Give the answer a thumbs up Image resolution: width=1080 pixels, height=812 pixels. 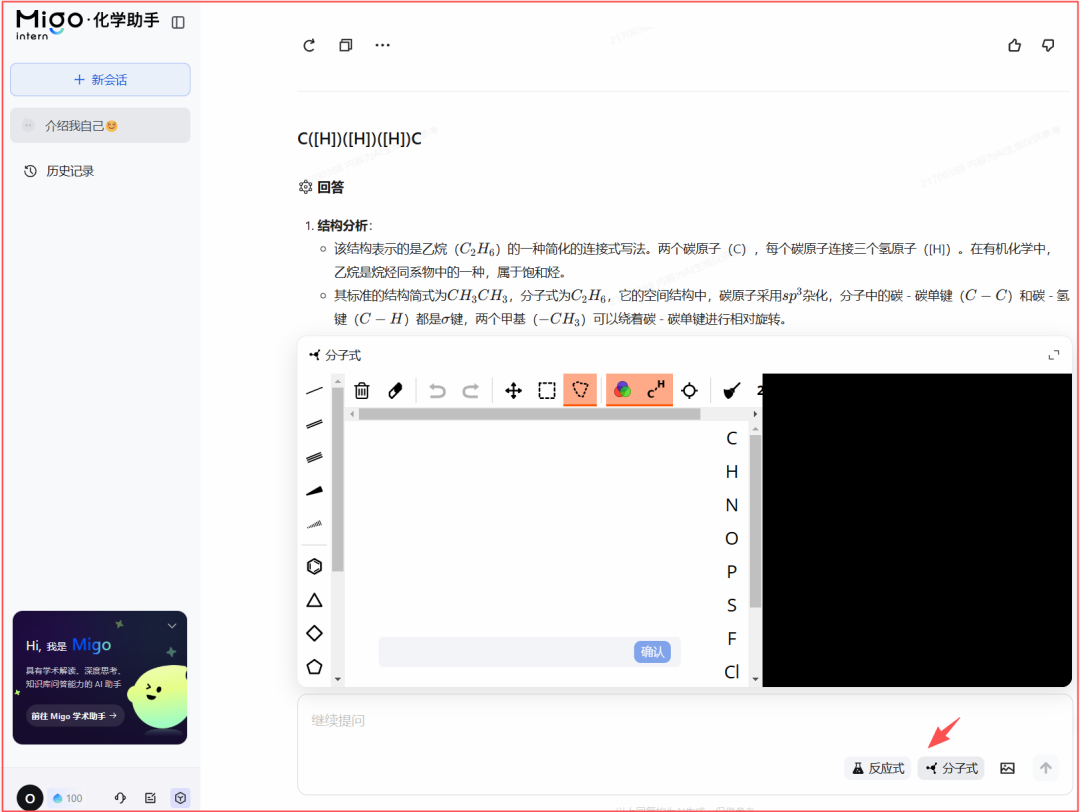pos(1014,45)
